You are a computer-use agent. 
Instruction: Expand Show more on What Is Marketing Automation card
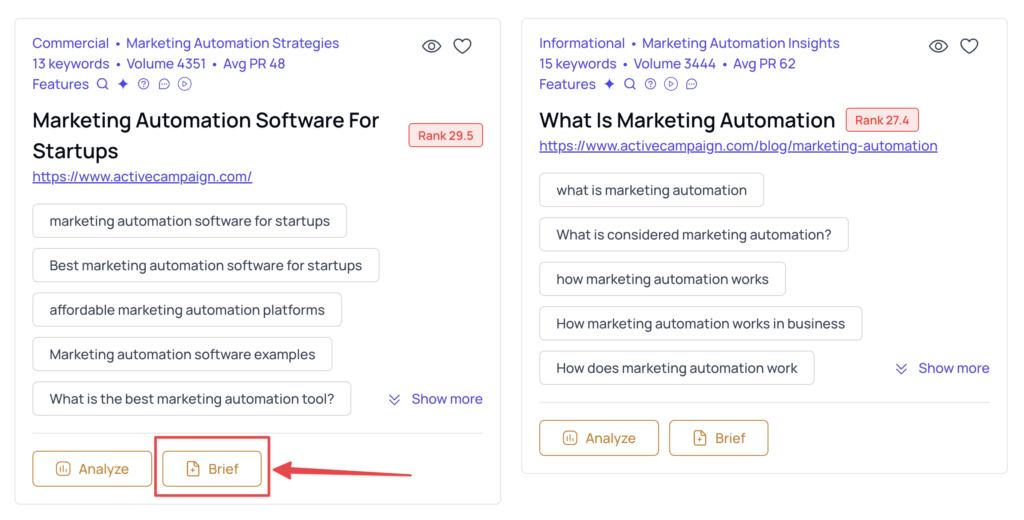(943, 368)
